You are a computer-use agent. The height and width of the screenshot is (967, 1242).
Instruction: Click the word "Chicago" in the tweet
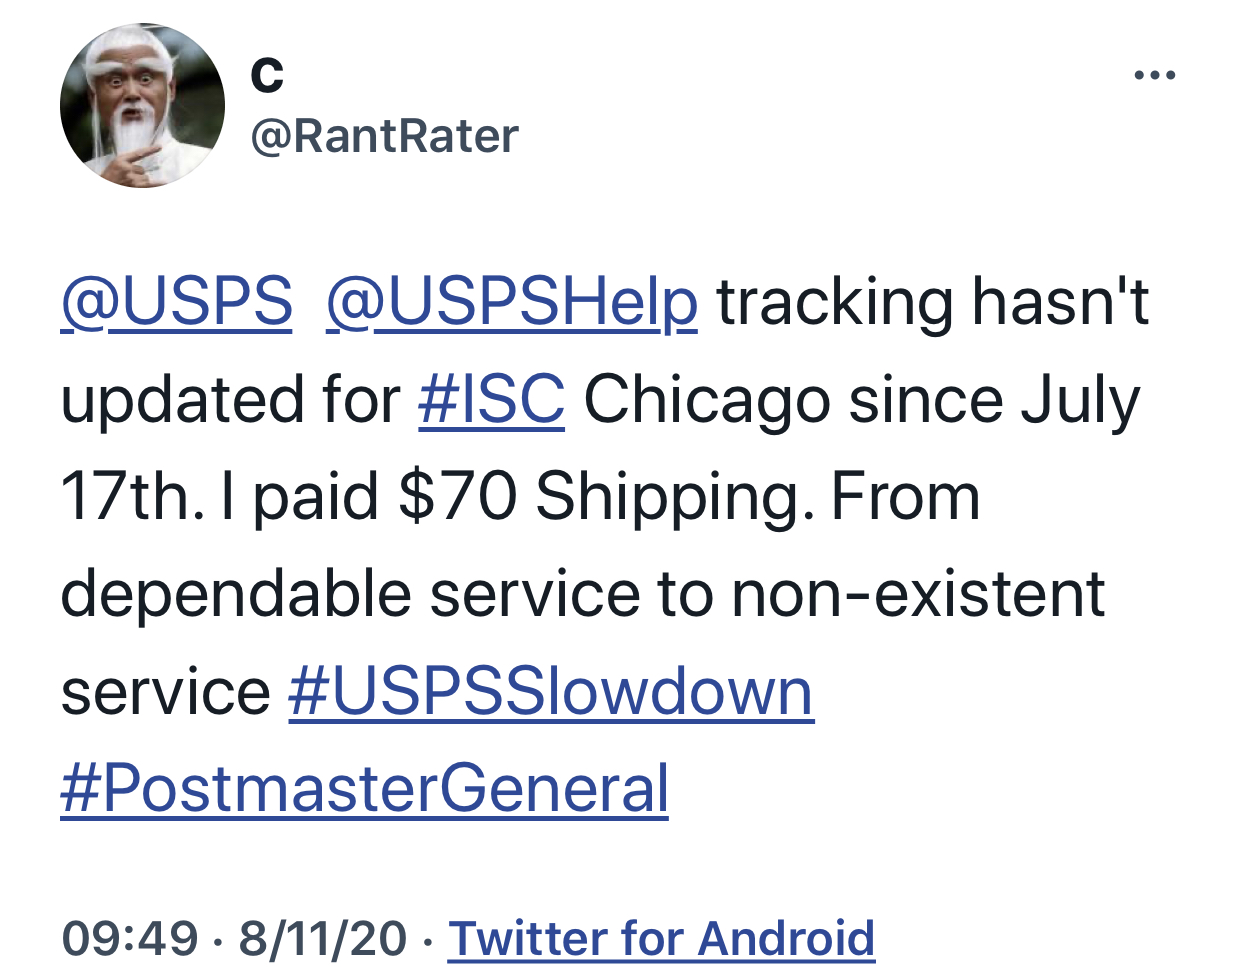tap(706, 400)
